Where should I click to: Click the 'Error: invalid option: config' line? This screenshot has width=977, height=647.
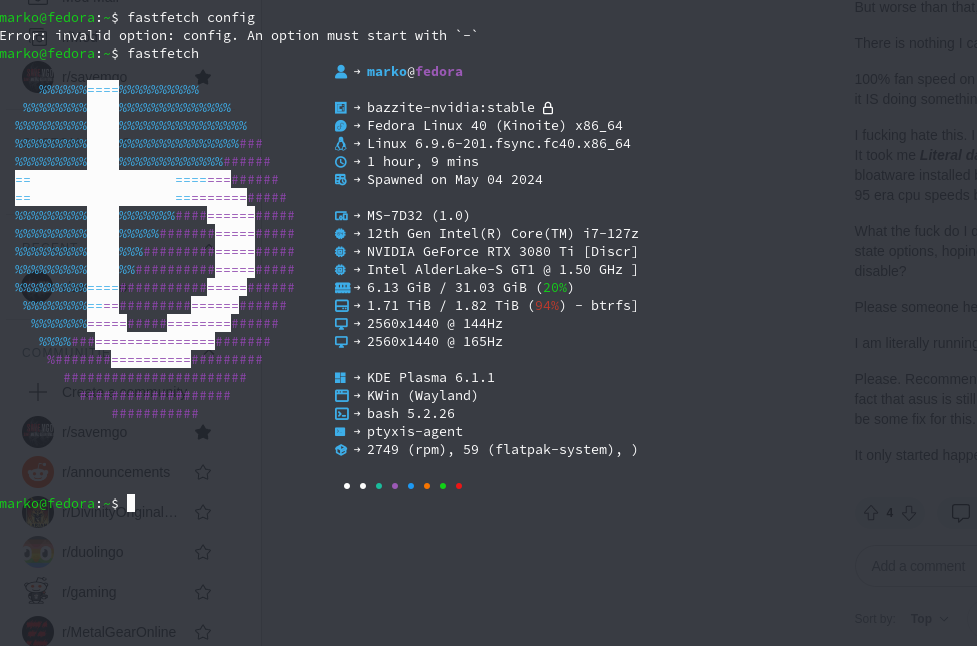239,36
